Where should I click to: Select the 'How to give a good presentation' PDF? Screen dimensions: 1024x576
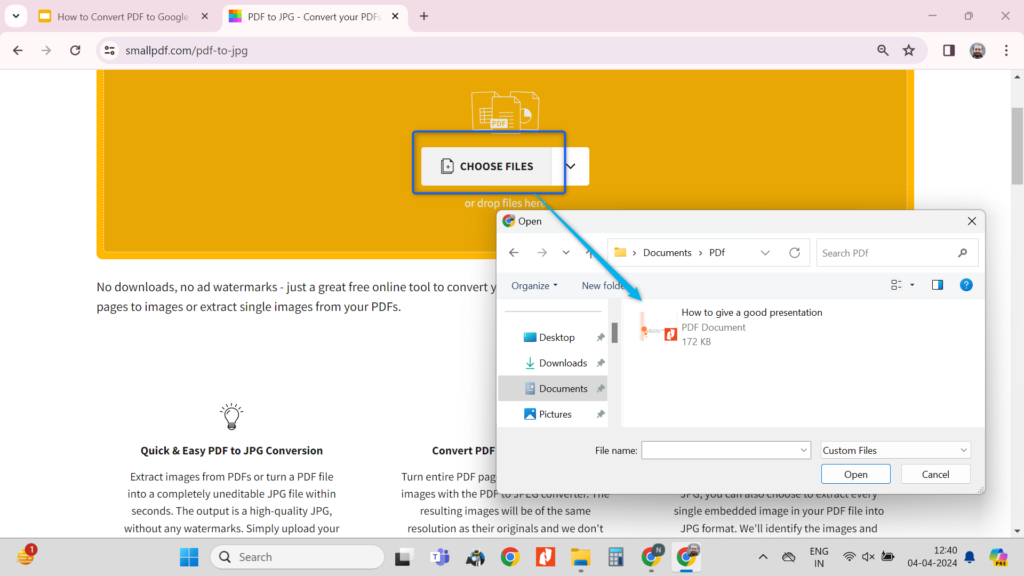(x=751, y=320)
